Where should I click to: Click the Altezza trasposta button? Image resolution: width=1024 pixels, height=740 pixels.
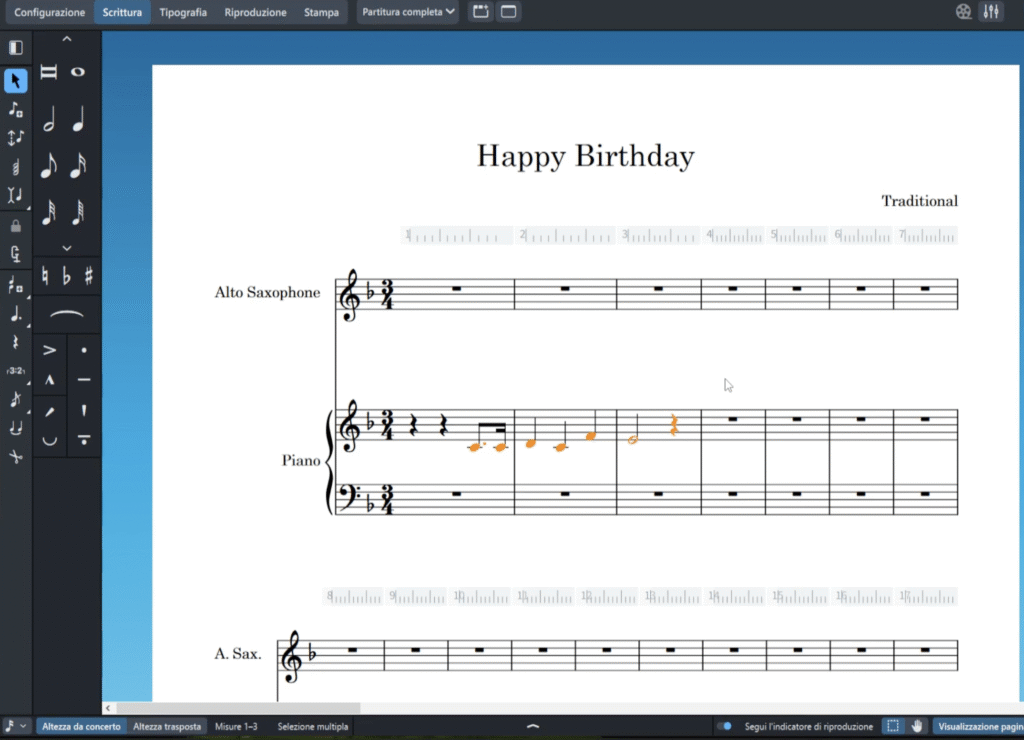pyautogui.click(x=167, y=726)
